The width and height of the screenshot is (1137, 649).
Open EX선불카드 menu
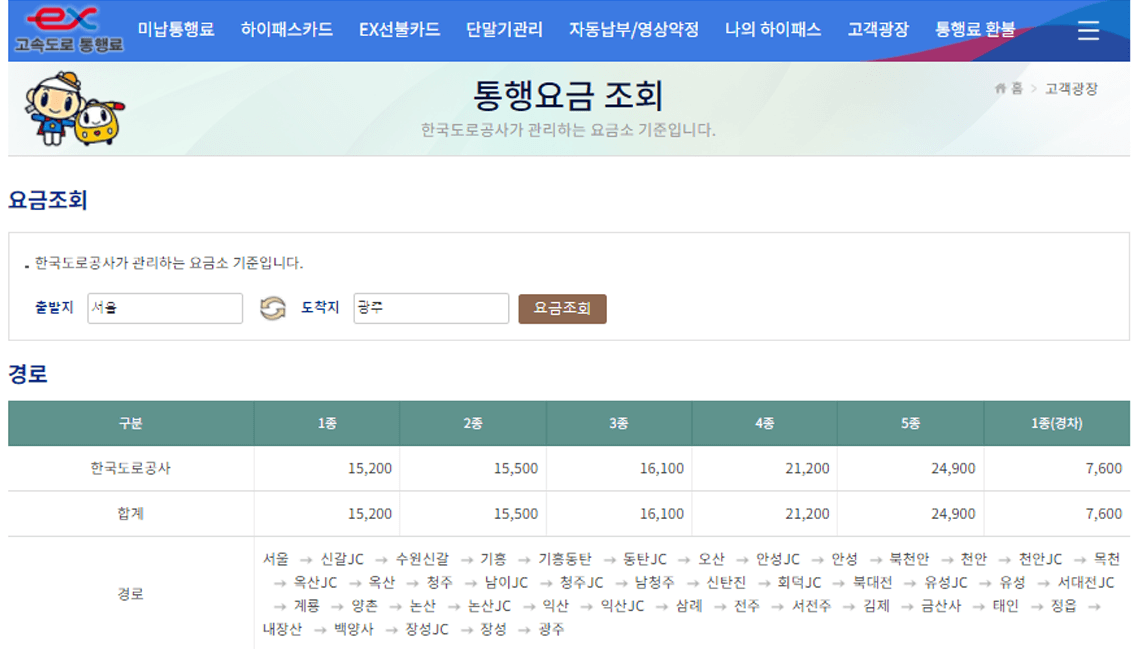tap(399, 30)
